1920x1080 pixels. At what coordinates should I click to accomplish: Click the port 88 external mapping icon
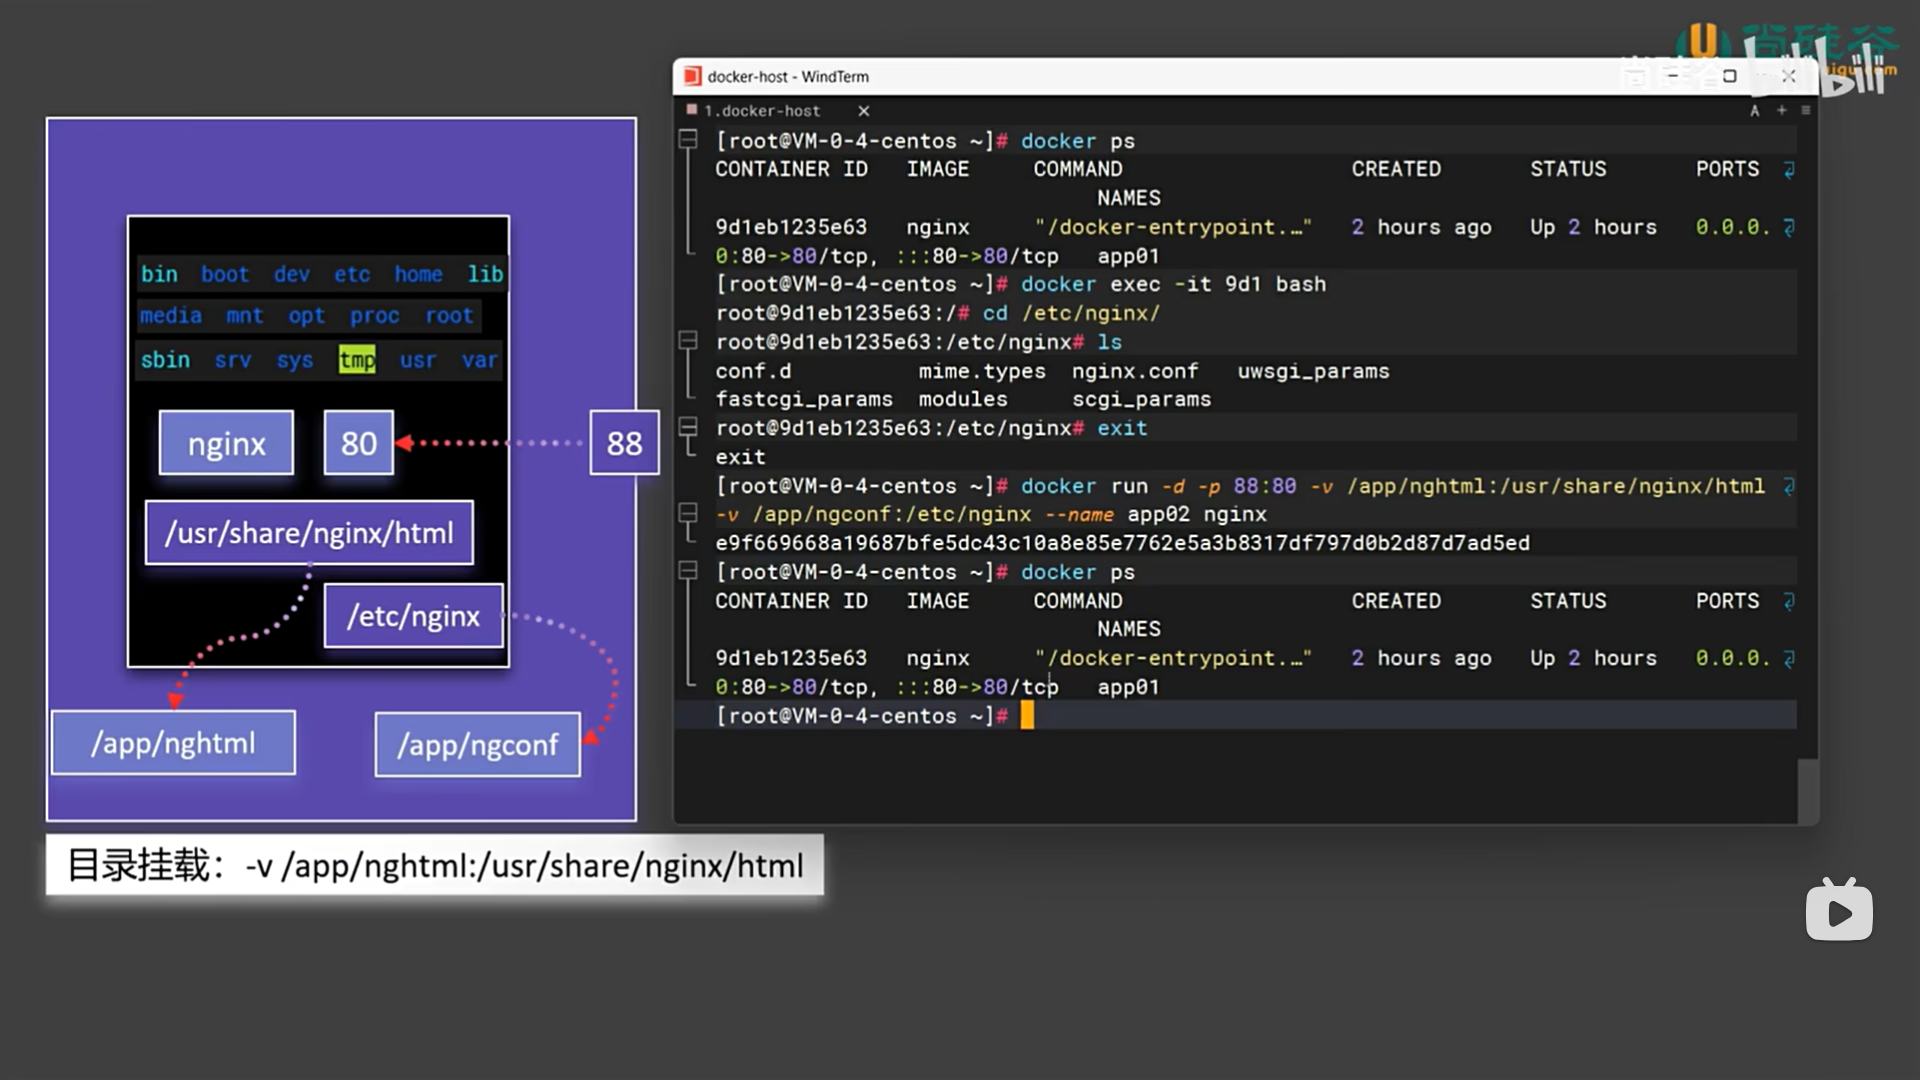click(624, 442)
